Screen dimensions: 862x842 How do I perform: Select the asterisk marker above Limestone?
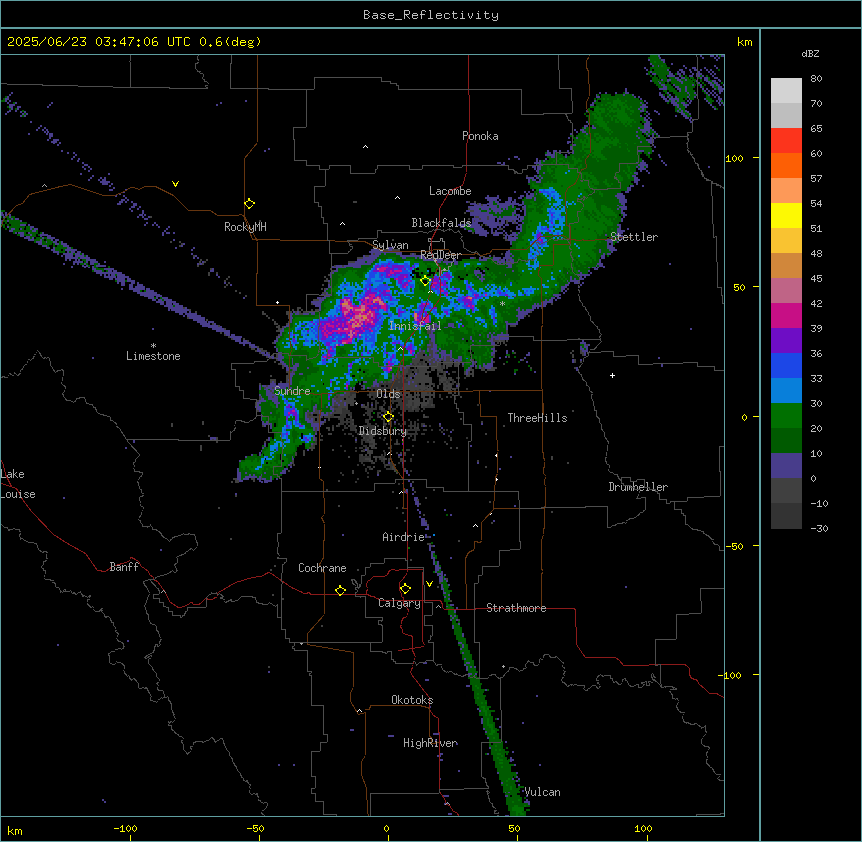click(153, 346)
